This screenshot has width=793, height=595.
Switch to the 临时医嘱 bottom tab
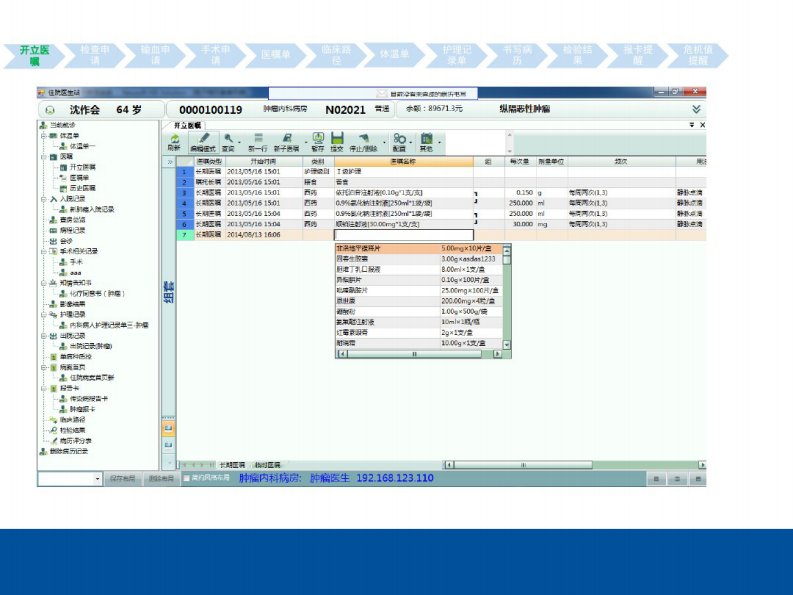coord(267,465)
